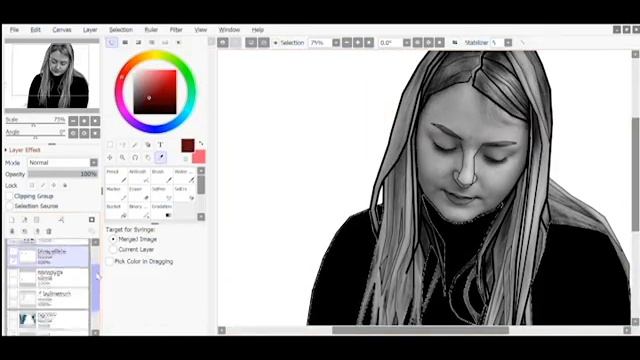640x360 pixels.
Task: Toggle the first Lock option icon
Action: [31, 186]
